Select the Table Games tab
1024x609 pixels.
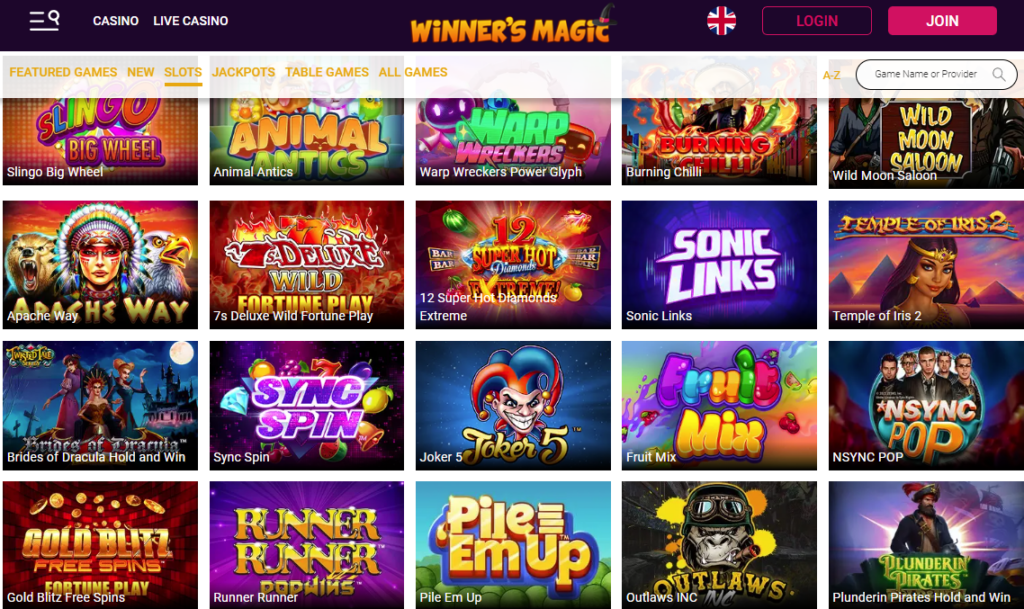click(327, 72)
